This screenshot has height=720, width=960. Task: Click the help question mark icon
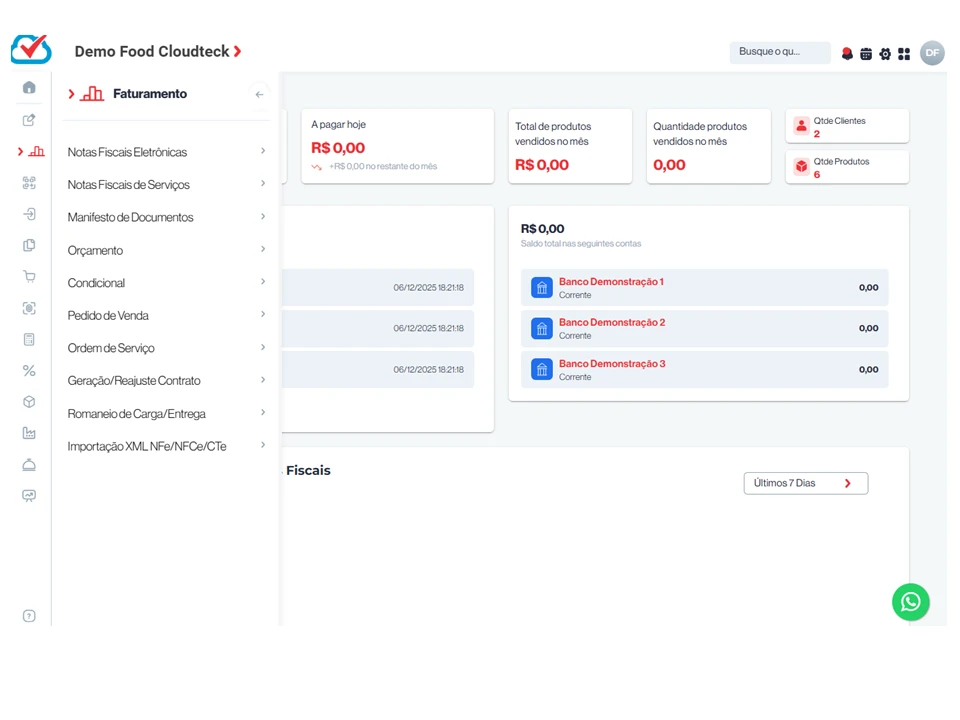click(x=29, y=616)
